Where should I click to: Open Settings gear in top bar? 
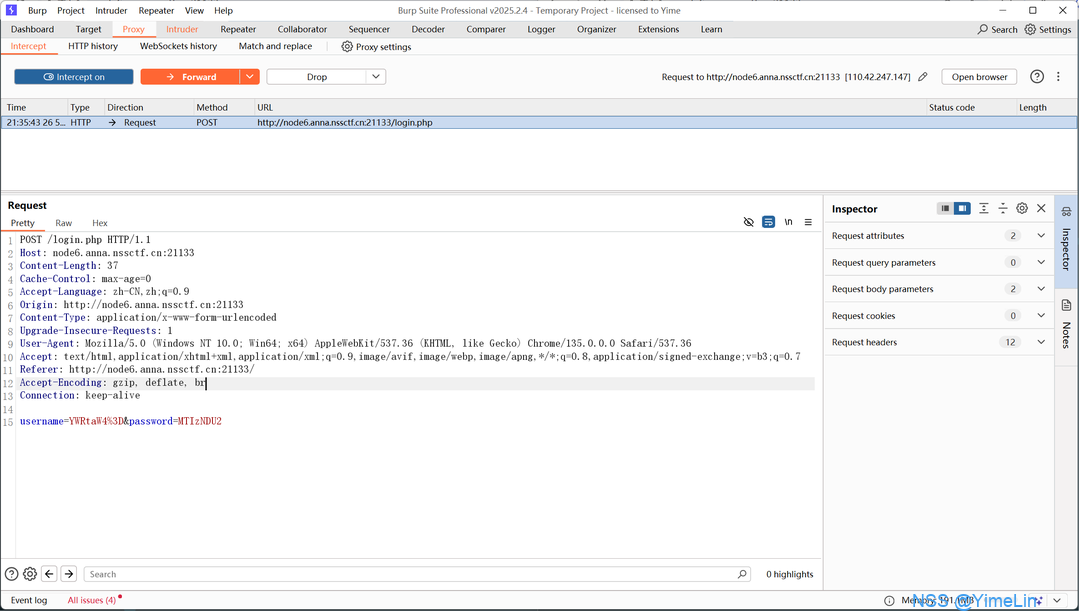click(1030, 30)
